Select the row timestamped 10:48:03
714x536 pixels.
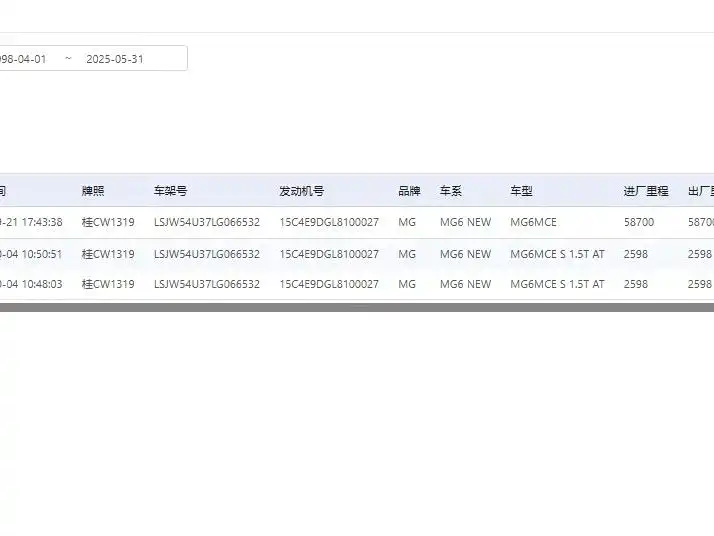tap(357, 284)
